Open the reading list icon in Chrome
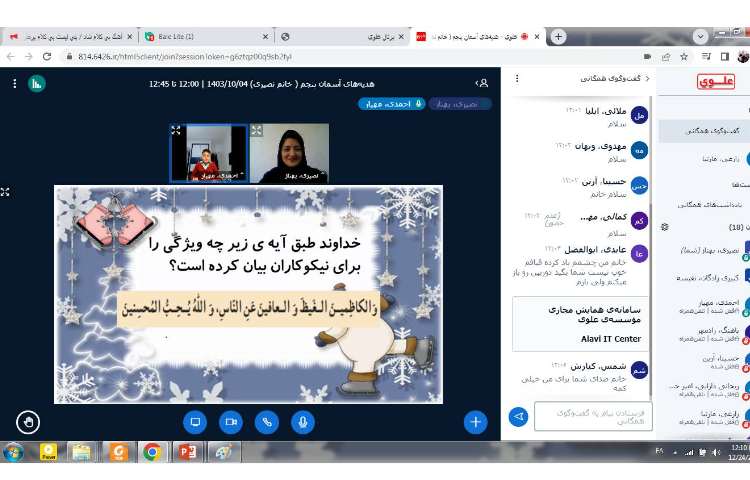 [x=706, y=56]
